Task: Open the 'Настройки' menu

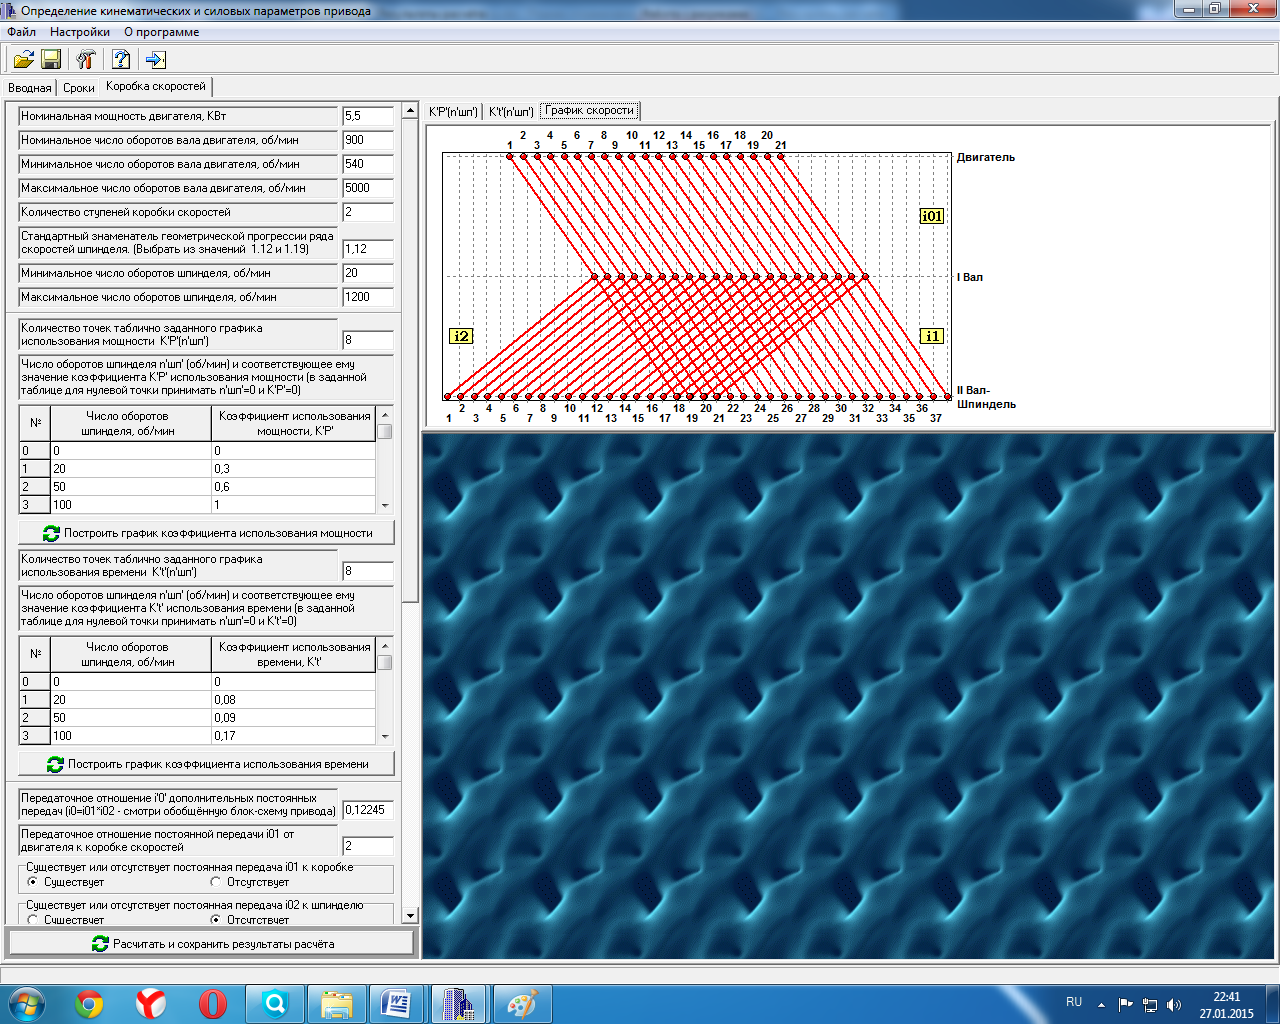Action: click(79, 32)
